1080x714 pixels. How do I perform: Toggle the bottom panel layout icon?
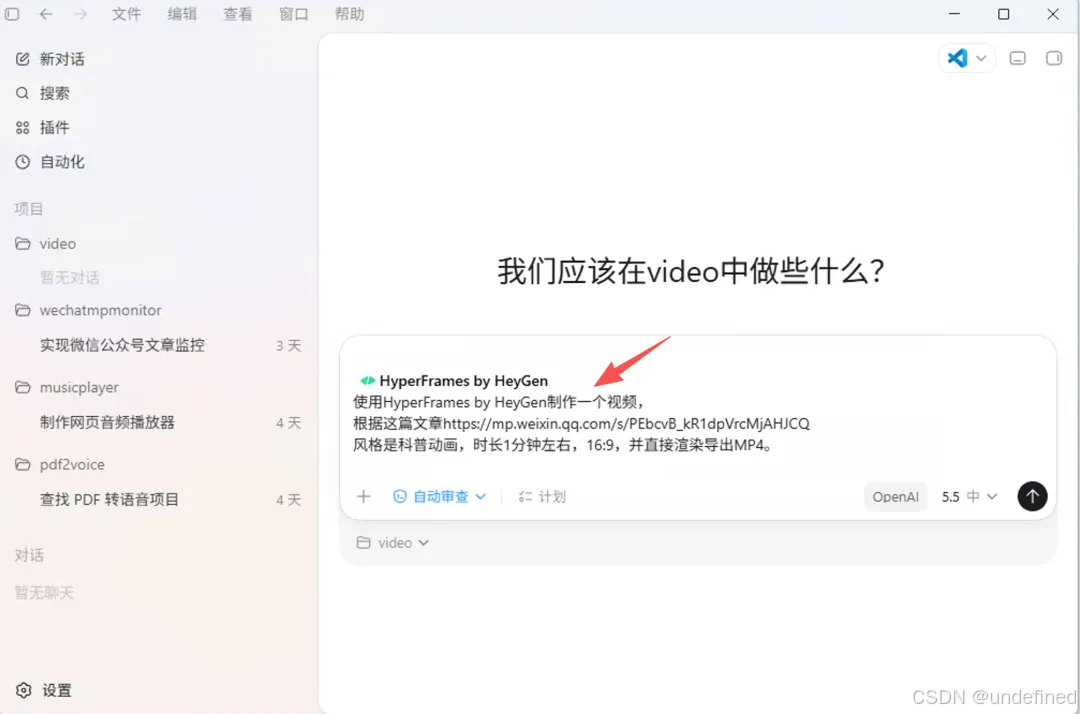(1017, 59)
